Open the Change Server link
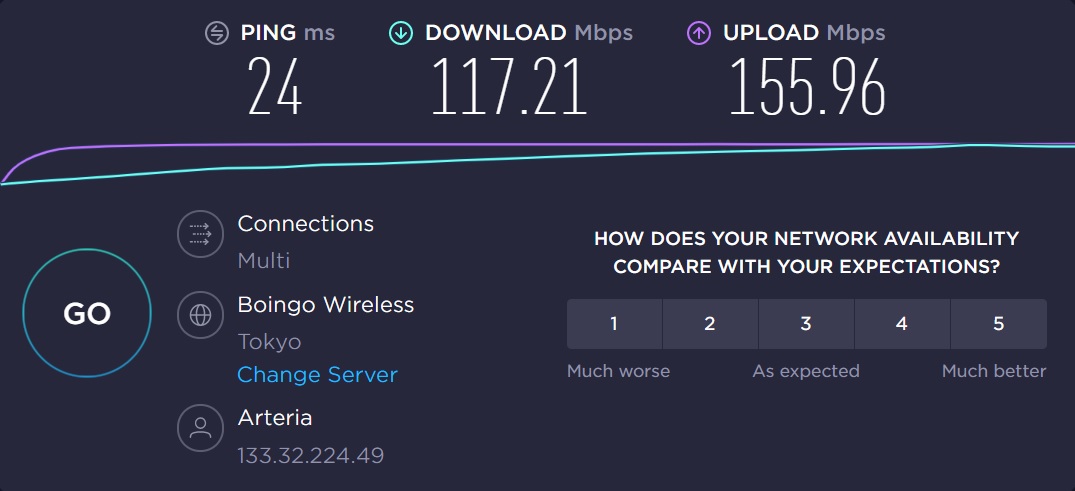Screen dimensions: 1075x491 [x=317, y=375]
